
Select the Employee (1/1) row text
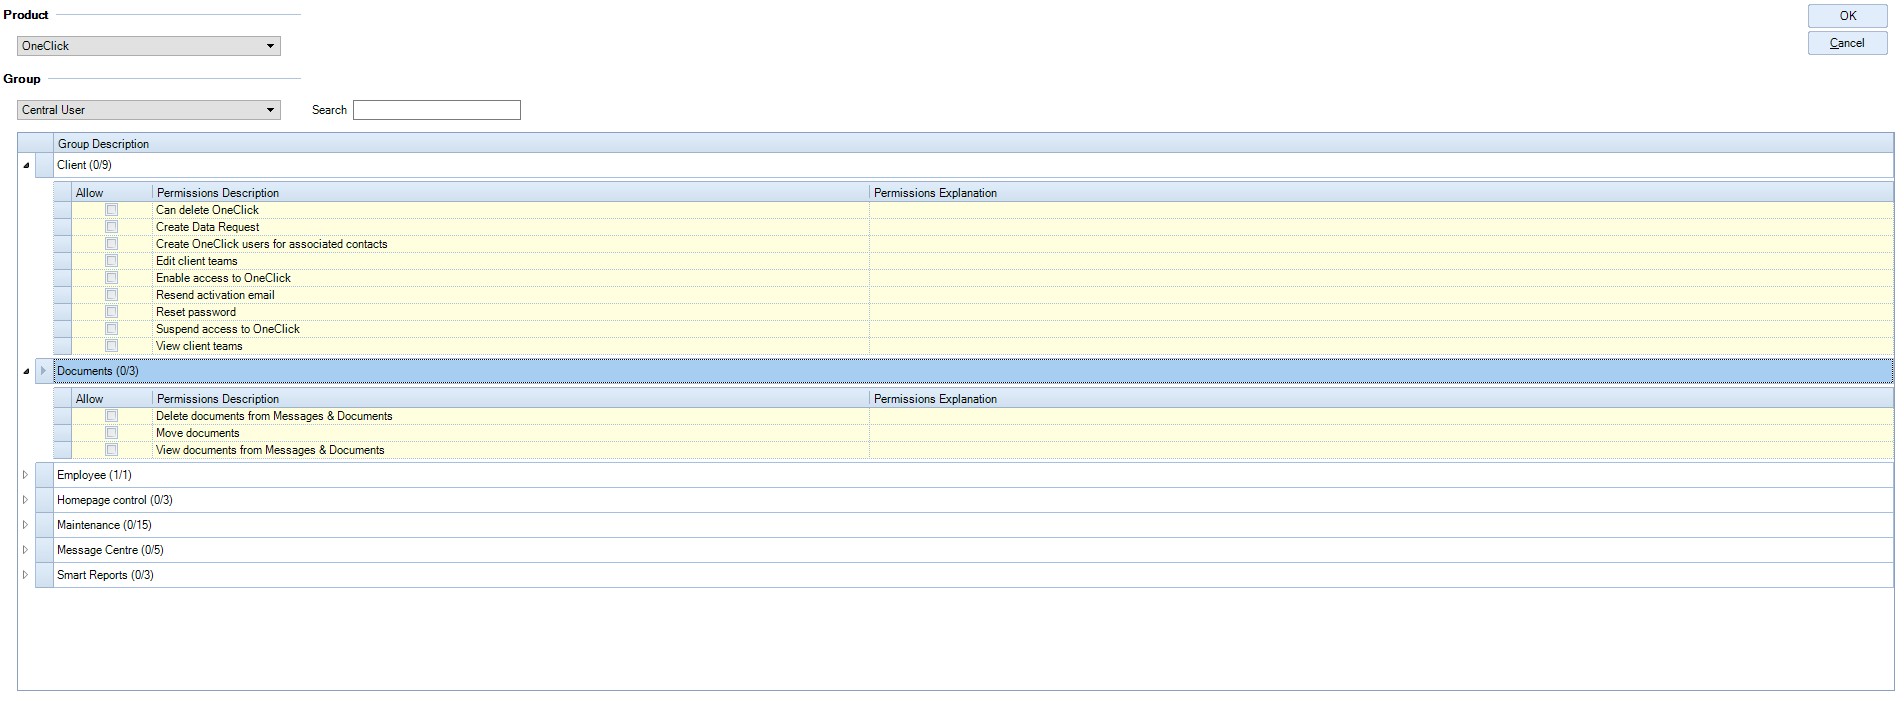94,475
